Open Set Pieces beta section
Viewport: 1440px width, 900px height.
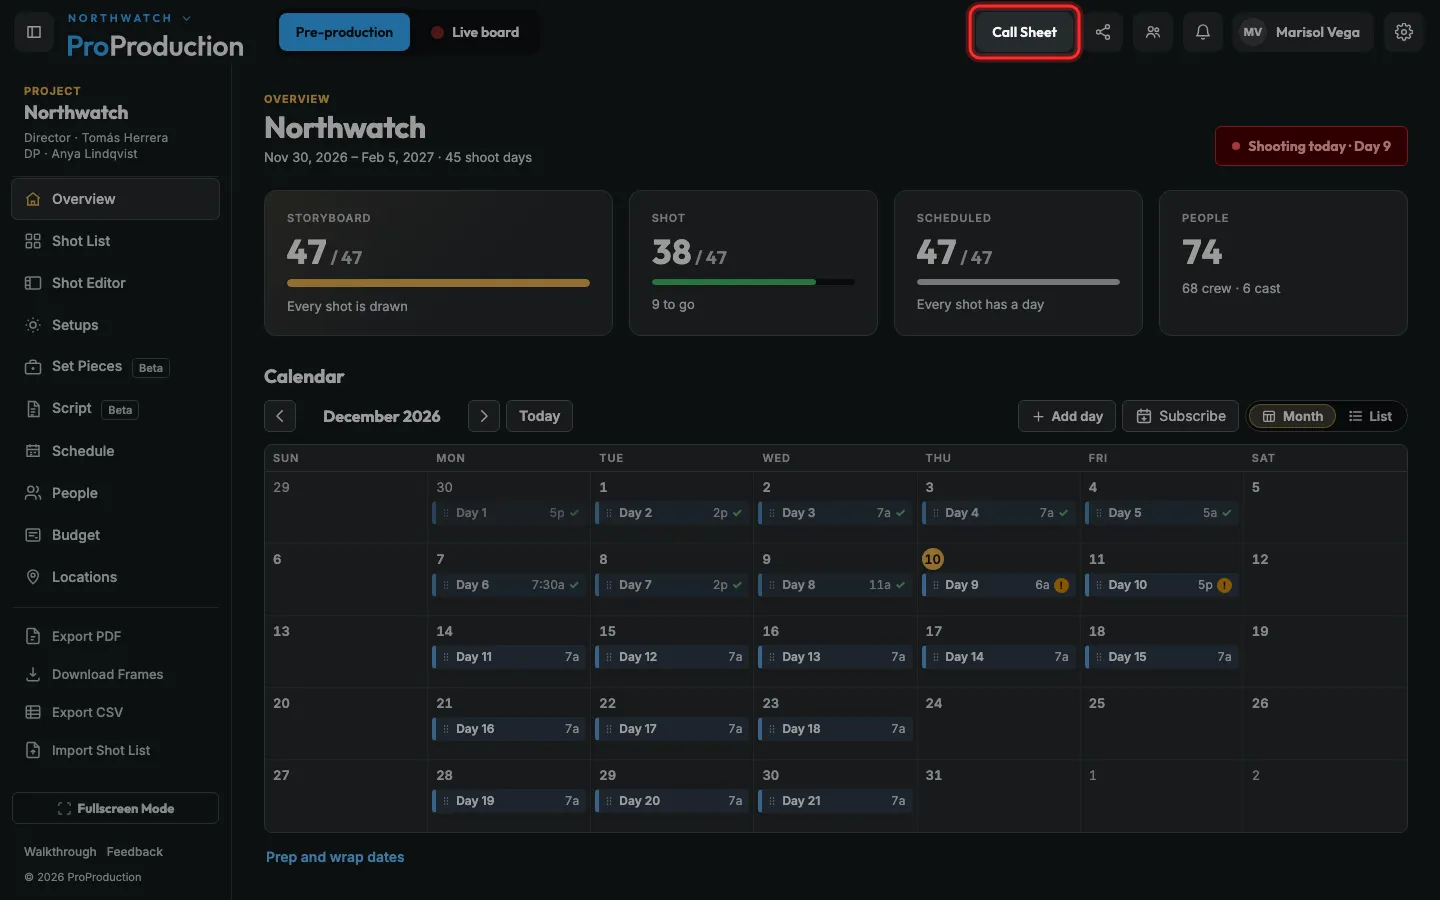coord(115,367)
